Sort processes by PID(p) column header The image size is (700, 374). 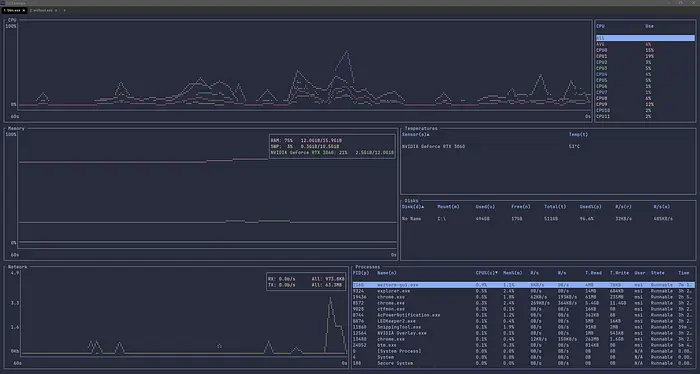click(361, 273)
